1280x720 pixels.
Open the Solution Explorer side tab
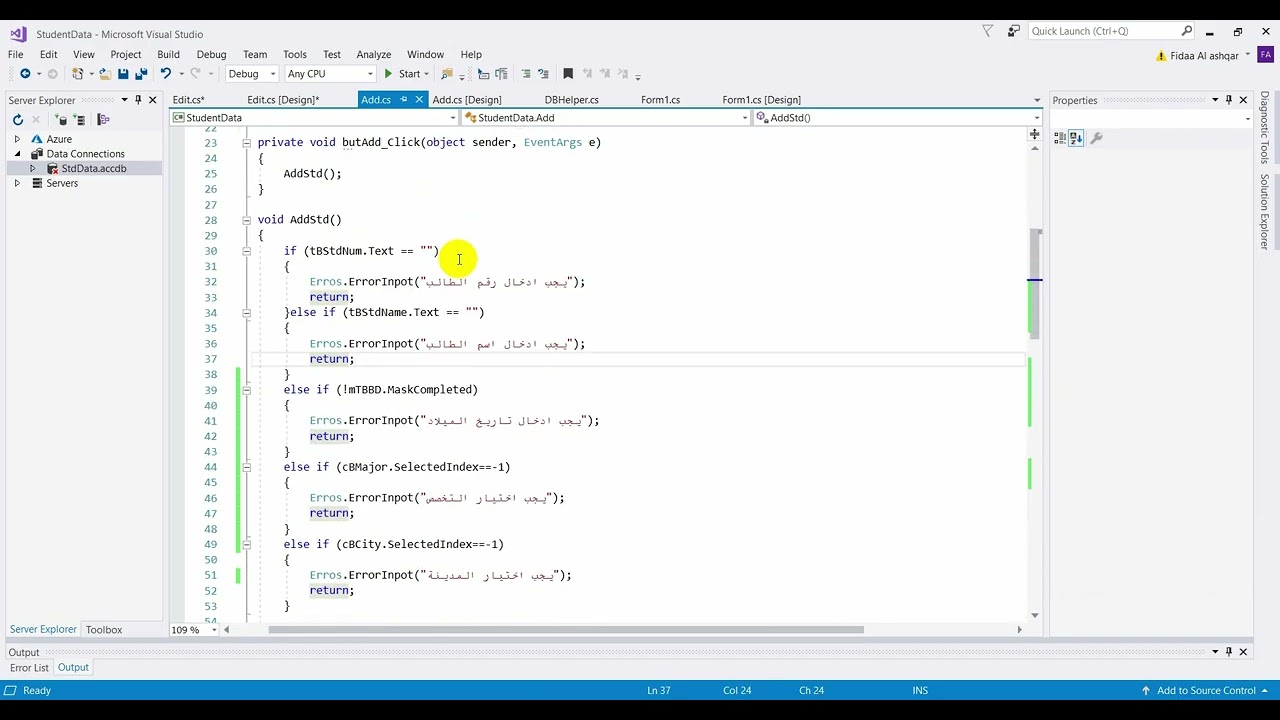tap(1265, 212)
